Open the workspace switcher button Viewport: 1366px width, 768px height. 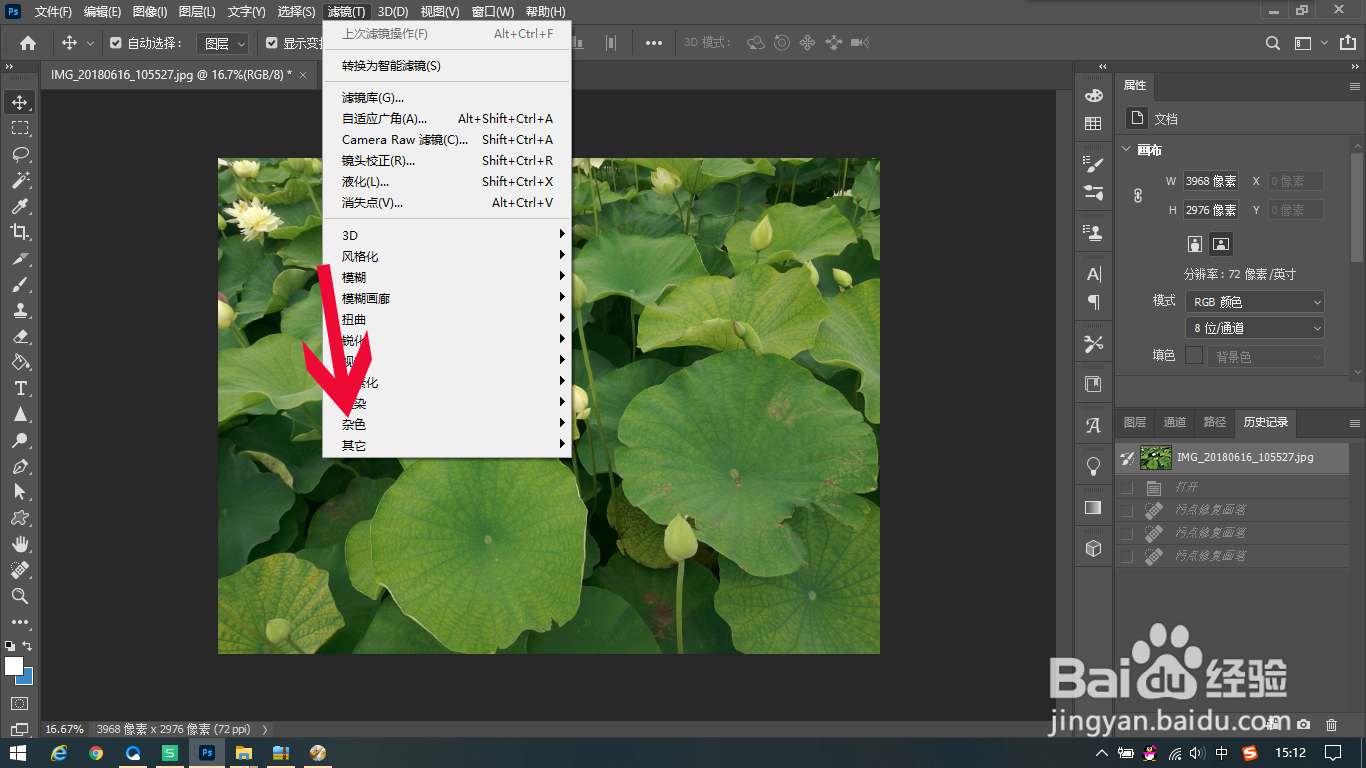pyautogui.click(x=1303, y=43)
